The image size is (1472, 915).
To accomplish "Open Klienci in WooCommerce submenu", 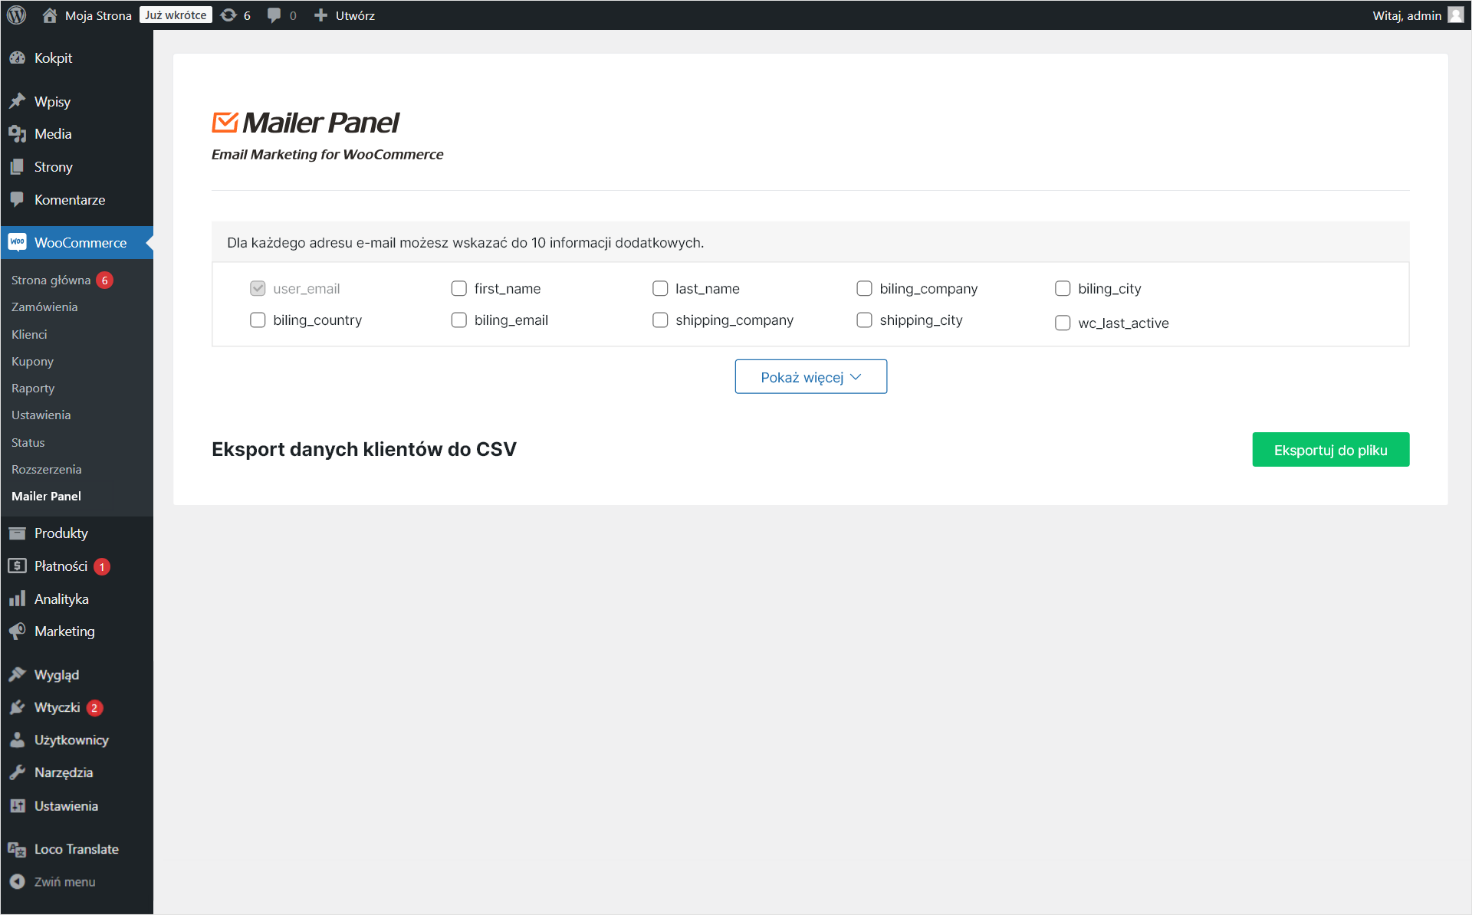I will coord(29,334).
